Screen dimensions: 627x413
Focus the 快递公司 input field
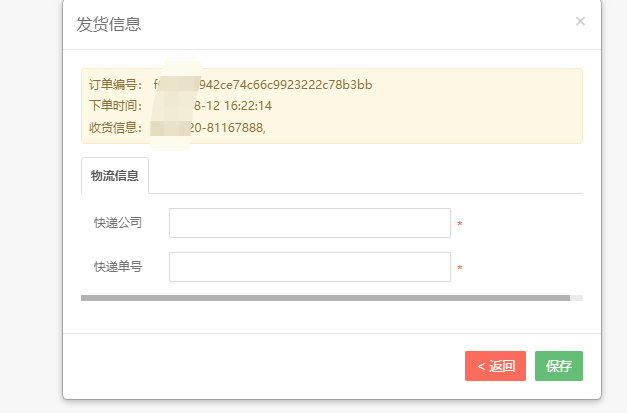pyautogui.click(x=309, y=223)
